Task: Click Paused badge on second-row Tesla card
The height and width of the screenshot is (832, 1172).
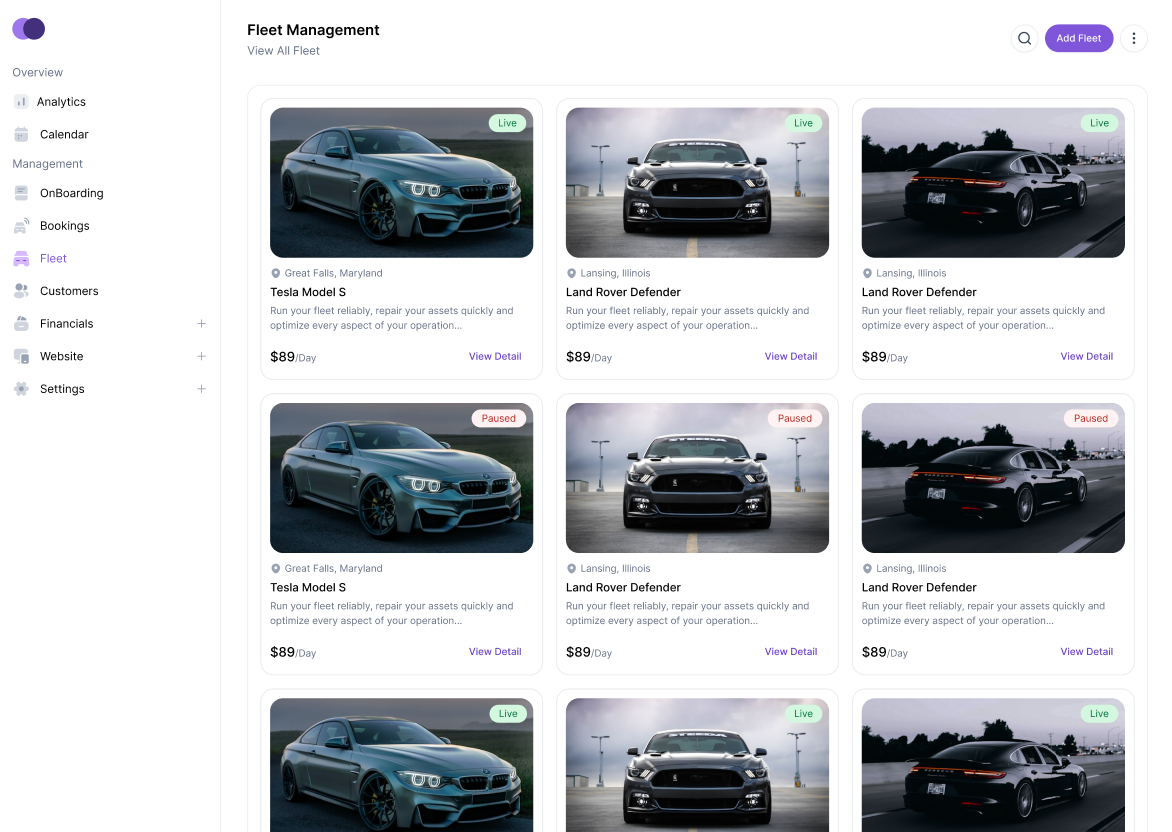Action: point(499,419)
